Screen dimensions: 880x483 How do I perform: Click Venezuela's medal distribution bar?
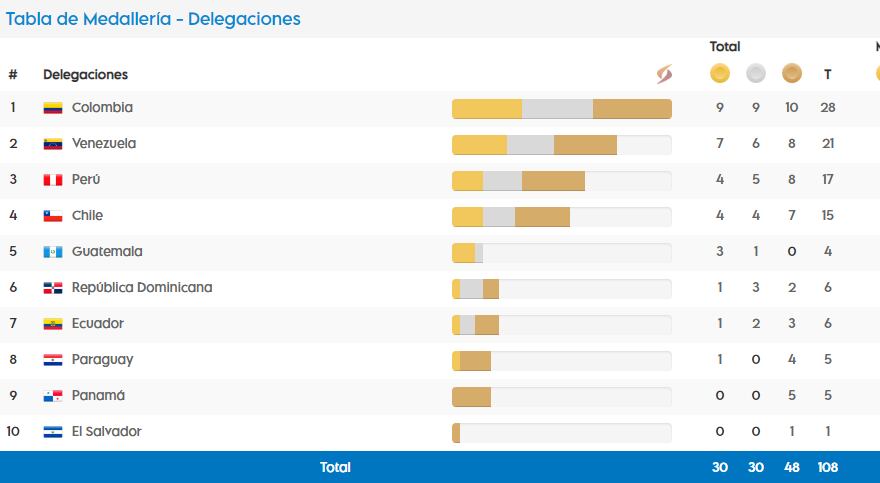click(x=561, y=145)
